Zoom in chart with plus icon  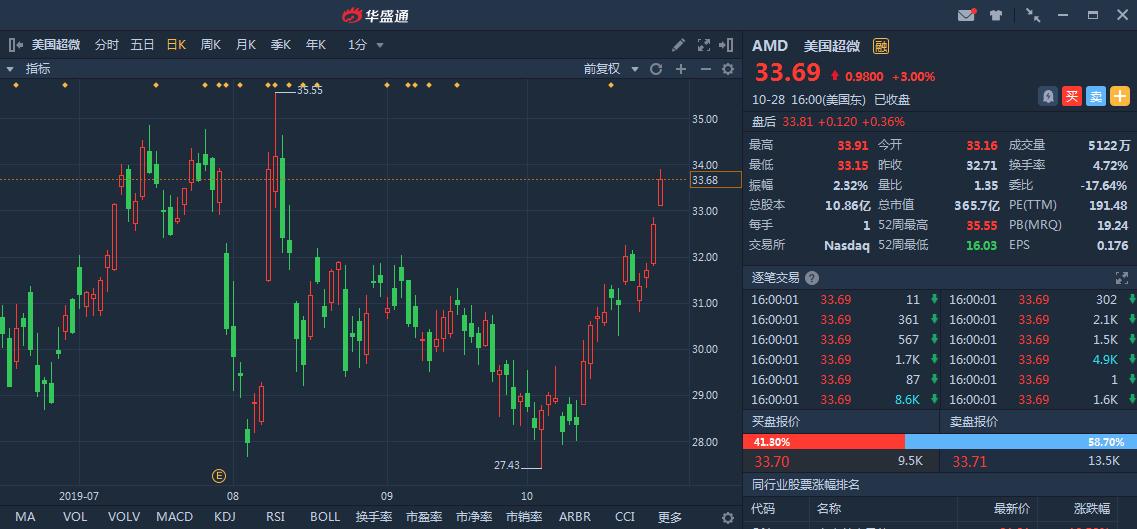coord(681,69)
